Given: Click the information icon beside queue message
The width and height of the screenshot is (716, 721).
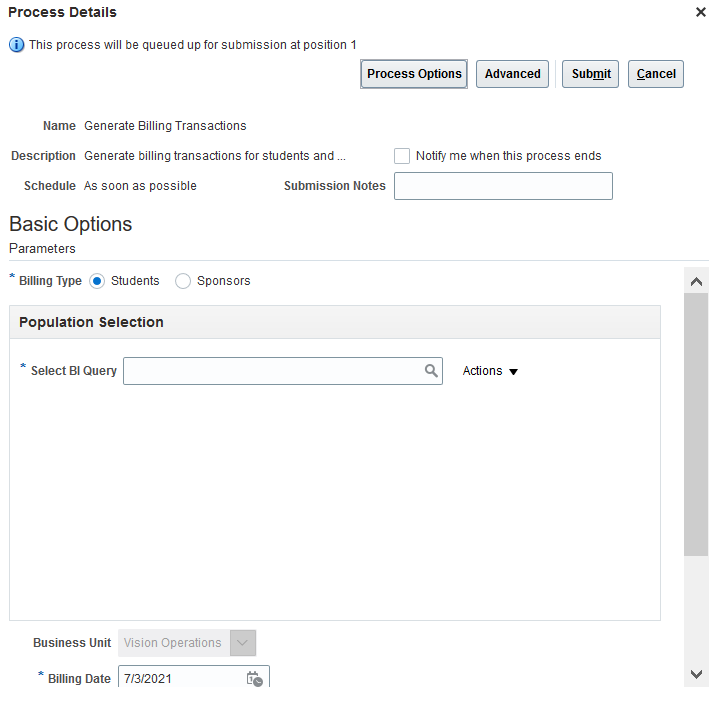Looking at the screenshot, I should tap(17, 45).
